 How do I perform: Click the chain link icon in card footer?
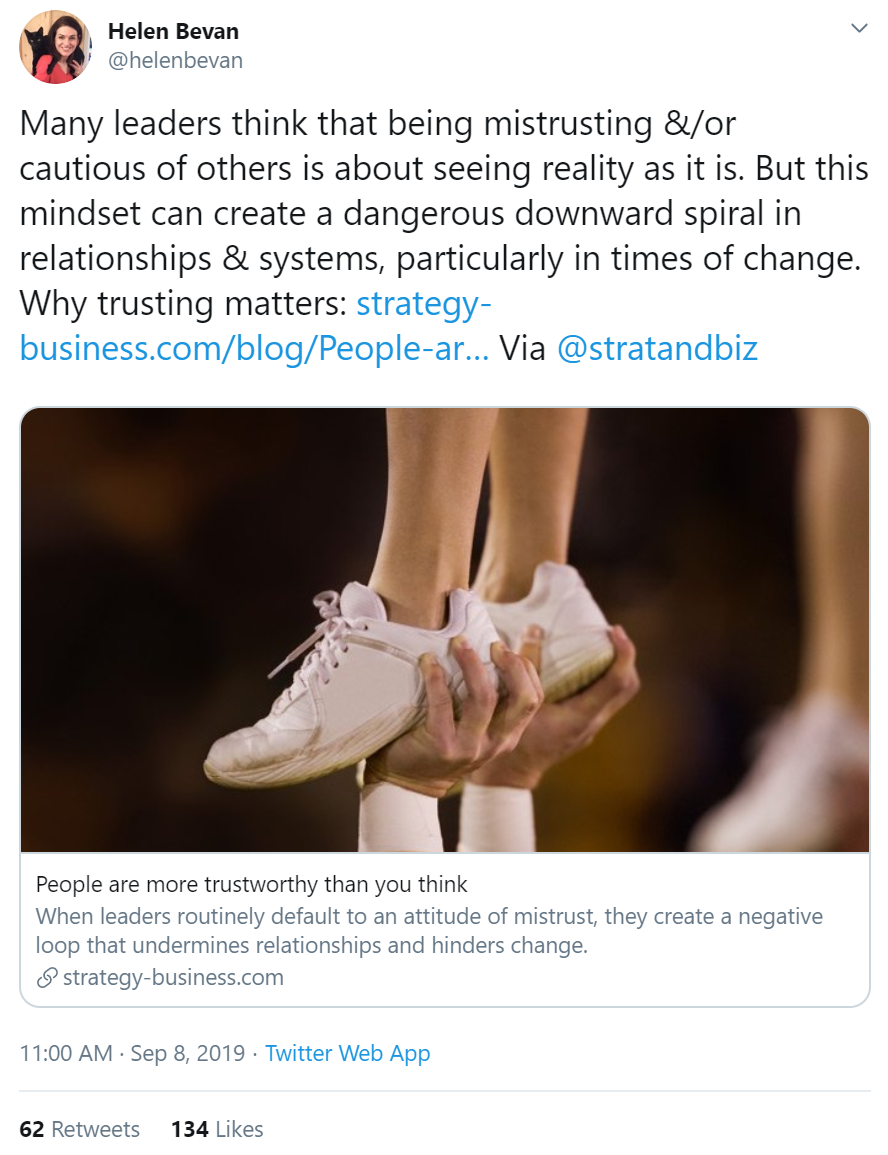pos(46,978)
